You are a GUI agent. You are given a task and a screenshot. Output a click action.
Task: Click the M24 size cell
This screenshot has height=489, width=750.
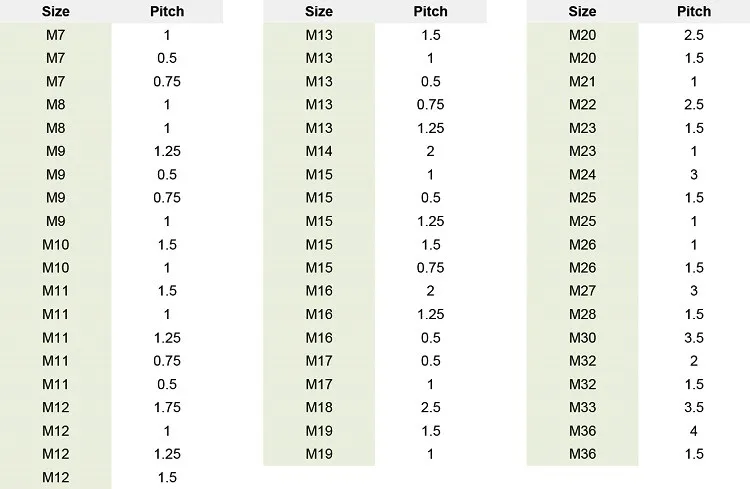point(582,174)
